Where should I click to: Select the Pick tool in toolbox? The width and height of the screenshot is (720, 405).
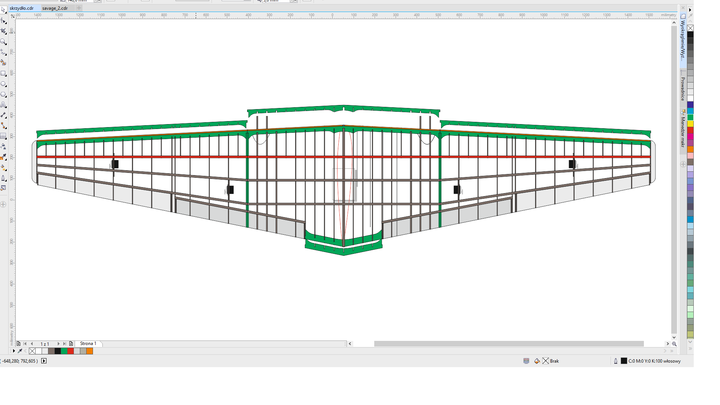pos(4,10)
